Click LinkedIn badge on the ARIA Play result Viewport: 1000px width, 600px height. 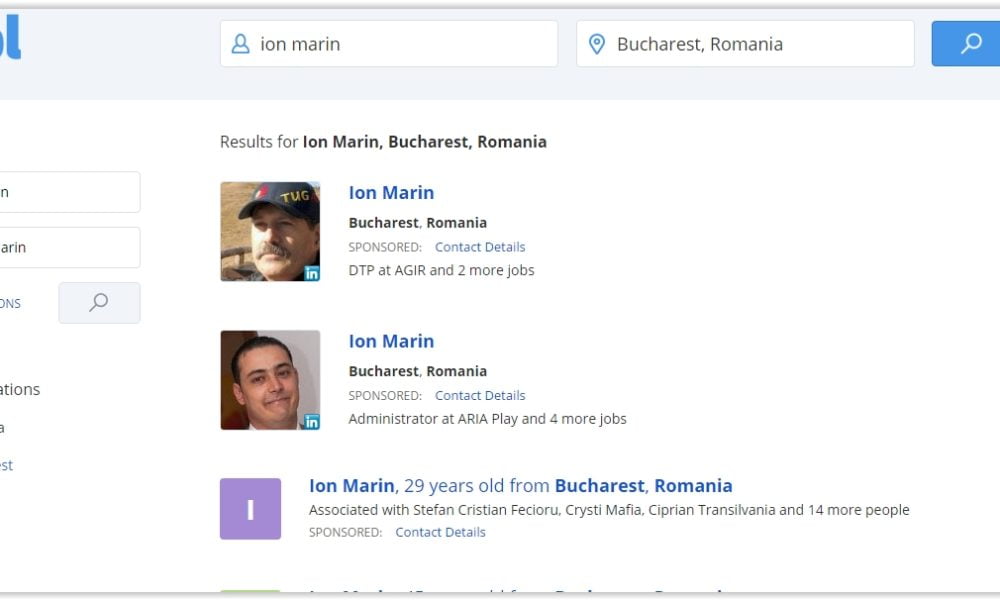point(311,421)
